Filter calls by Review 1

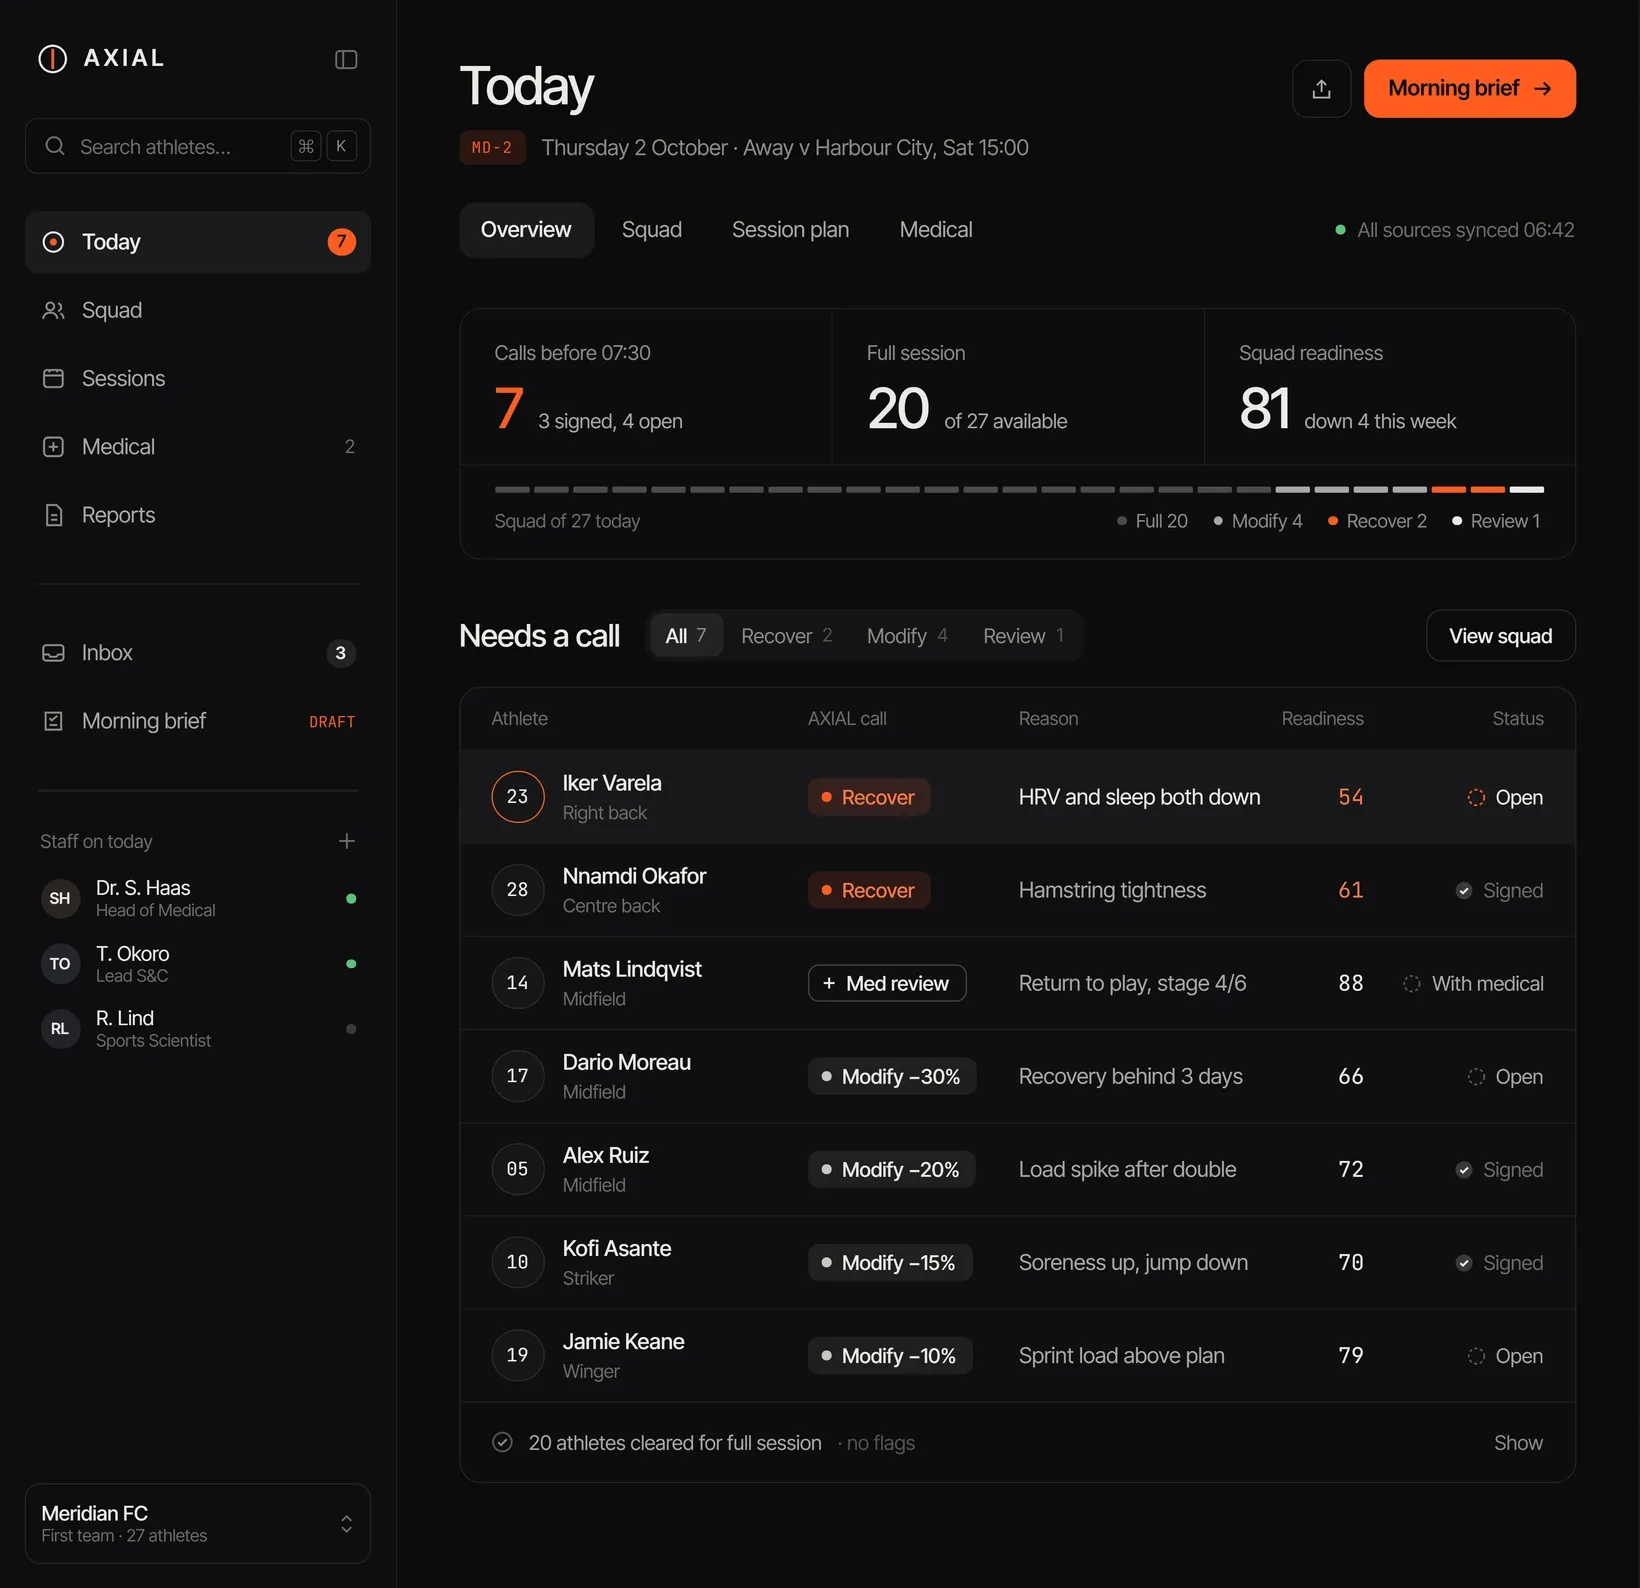(1023, 636)
